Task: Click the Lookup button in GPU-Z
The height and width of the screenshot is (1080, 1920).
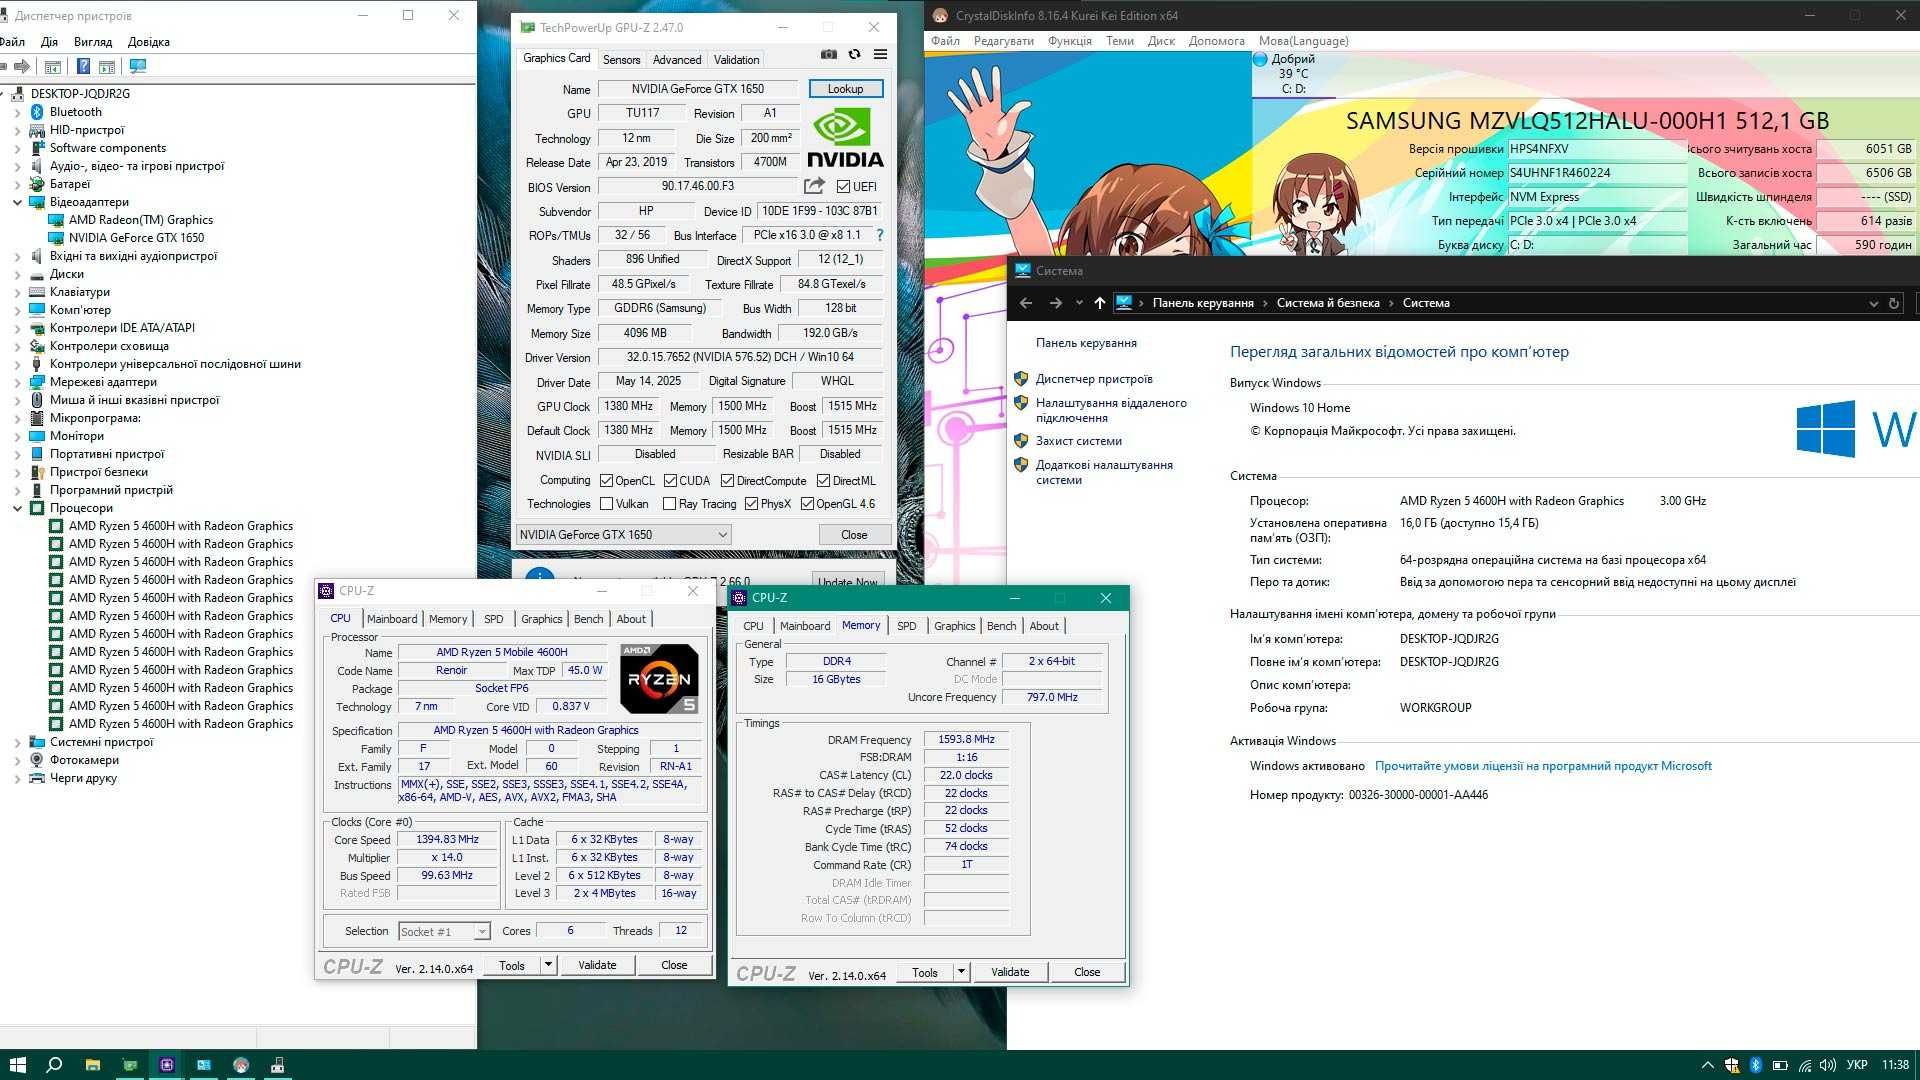Action: (x=845, y=89)
